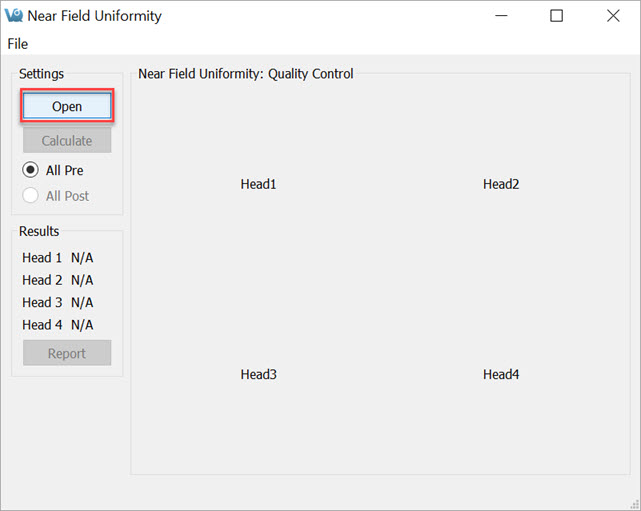Viewport: 641px width, 511px height.
Task: Click the Head1 image pane
Action: (x=258, y=184)
